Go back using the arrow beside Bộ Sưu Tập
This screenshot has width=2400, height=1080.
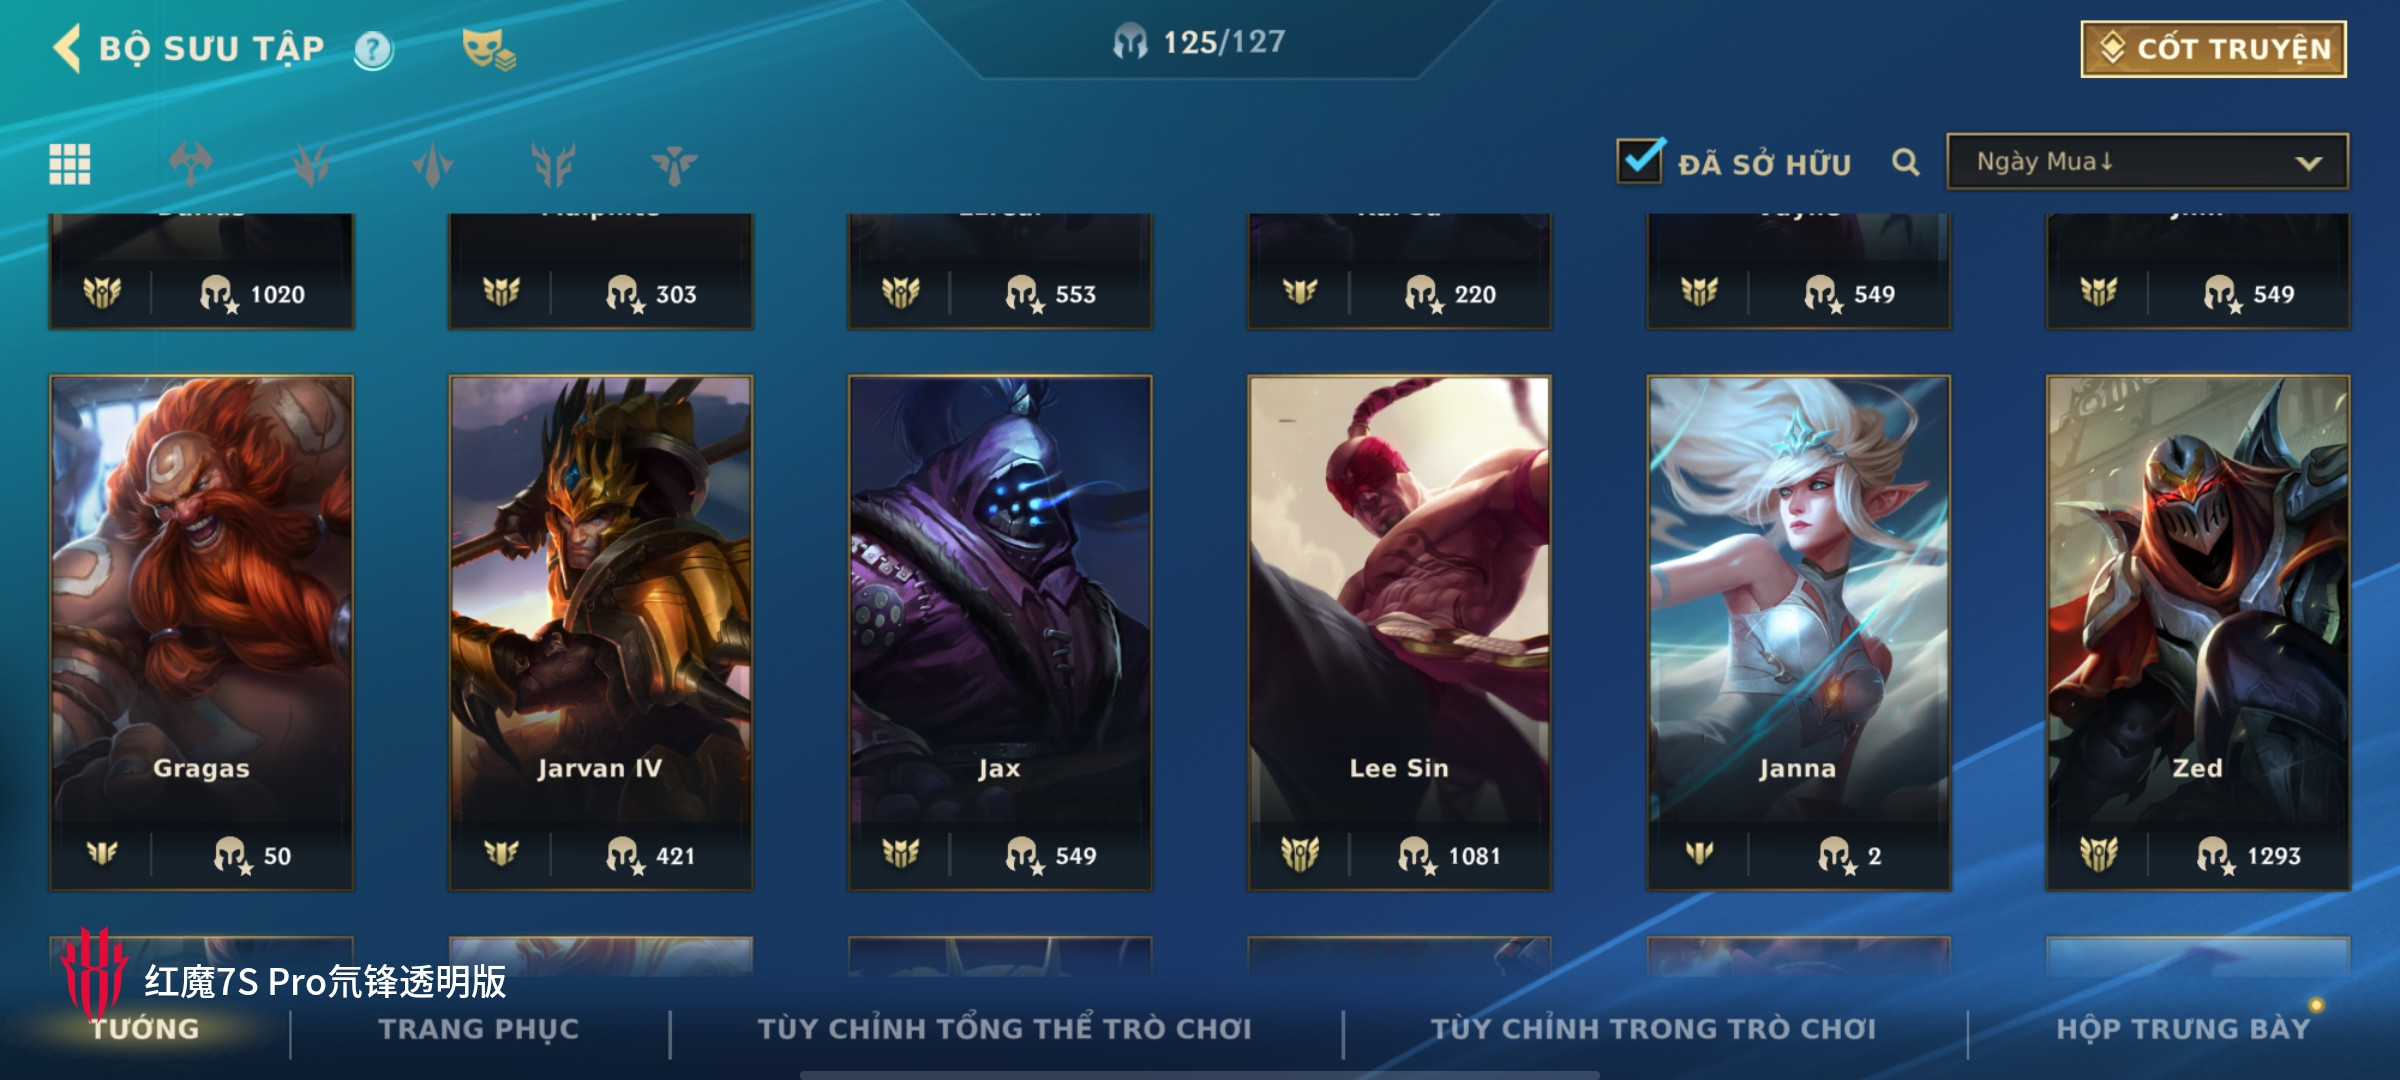(67, 48)
